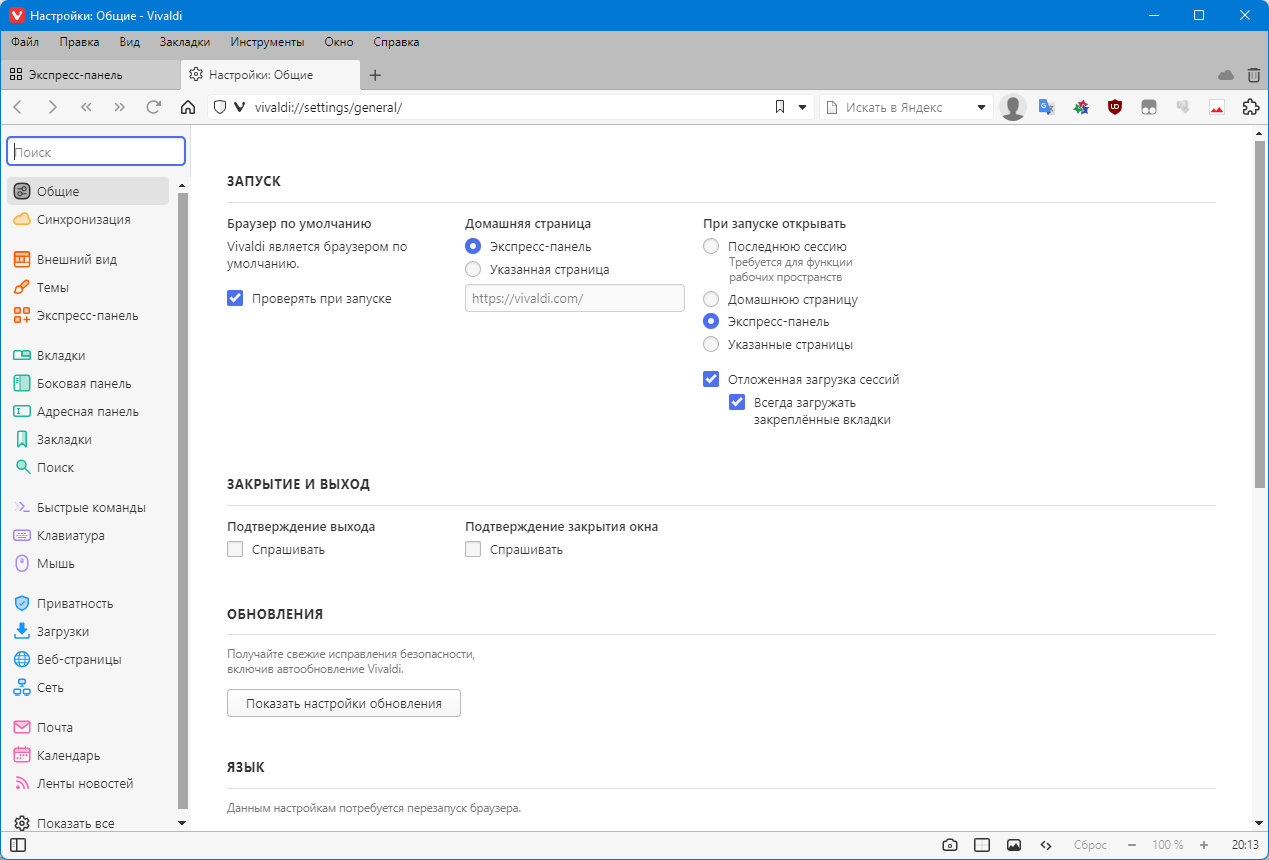The image size is (1269, 860).
Task: Open the bookmark dropdown arrow in address bar
Action: (802, 107)
